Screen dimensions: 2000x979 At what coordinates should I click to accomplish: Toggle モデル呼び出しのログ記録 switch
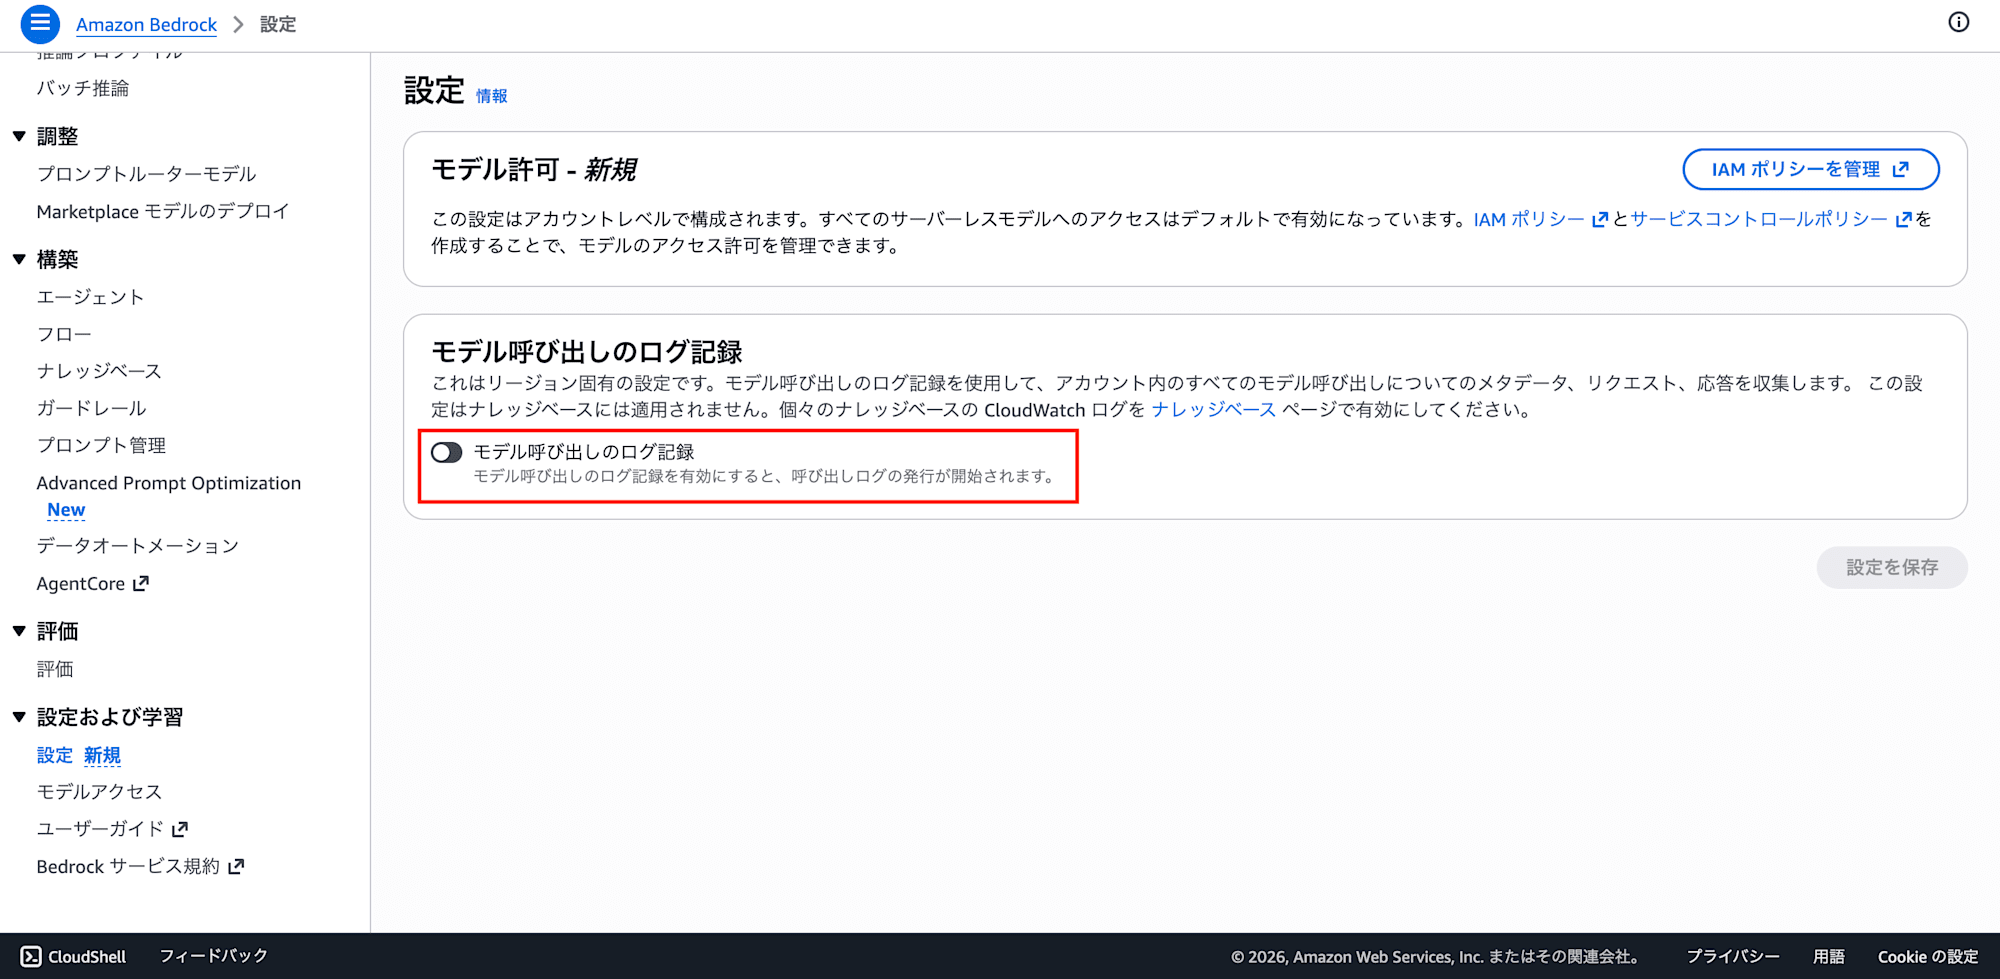(x=446, y=453)
